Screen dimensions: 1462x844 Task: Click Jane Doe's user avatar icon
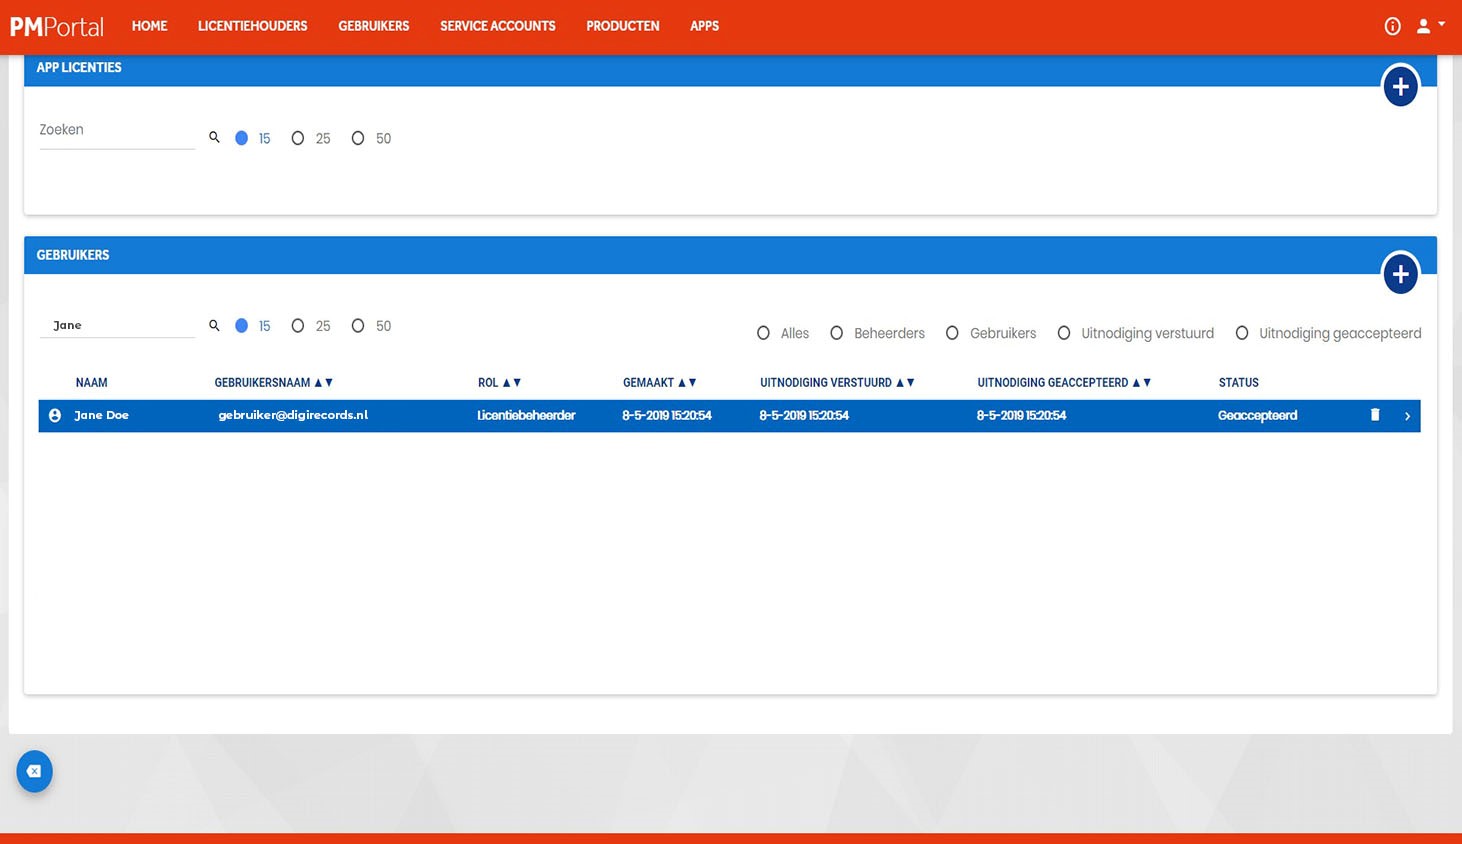pyautogui.click(x=55, y=415)
